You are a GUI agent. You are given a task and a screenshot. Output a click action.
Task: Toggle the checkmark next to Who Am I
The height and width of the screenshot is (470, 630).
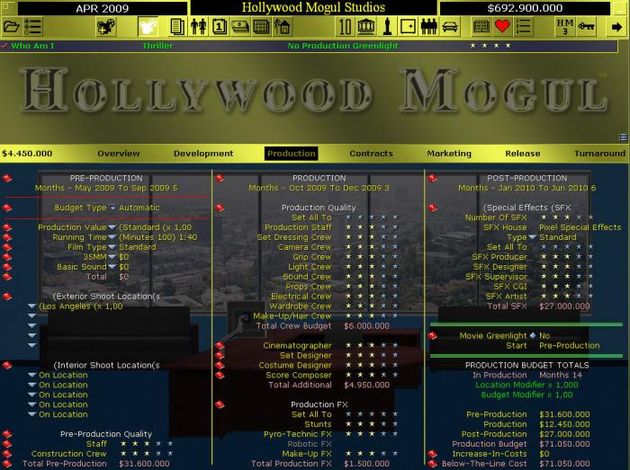click(x=4, y=45)
